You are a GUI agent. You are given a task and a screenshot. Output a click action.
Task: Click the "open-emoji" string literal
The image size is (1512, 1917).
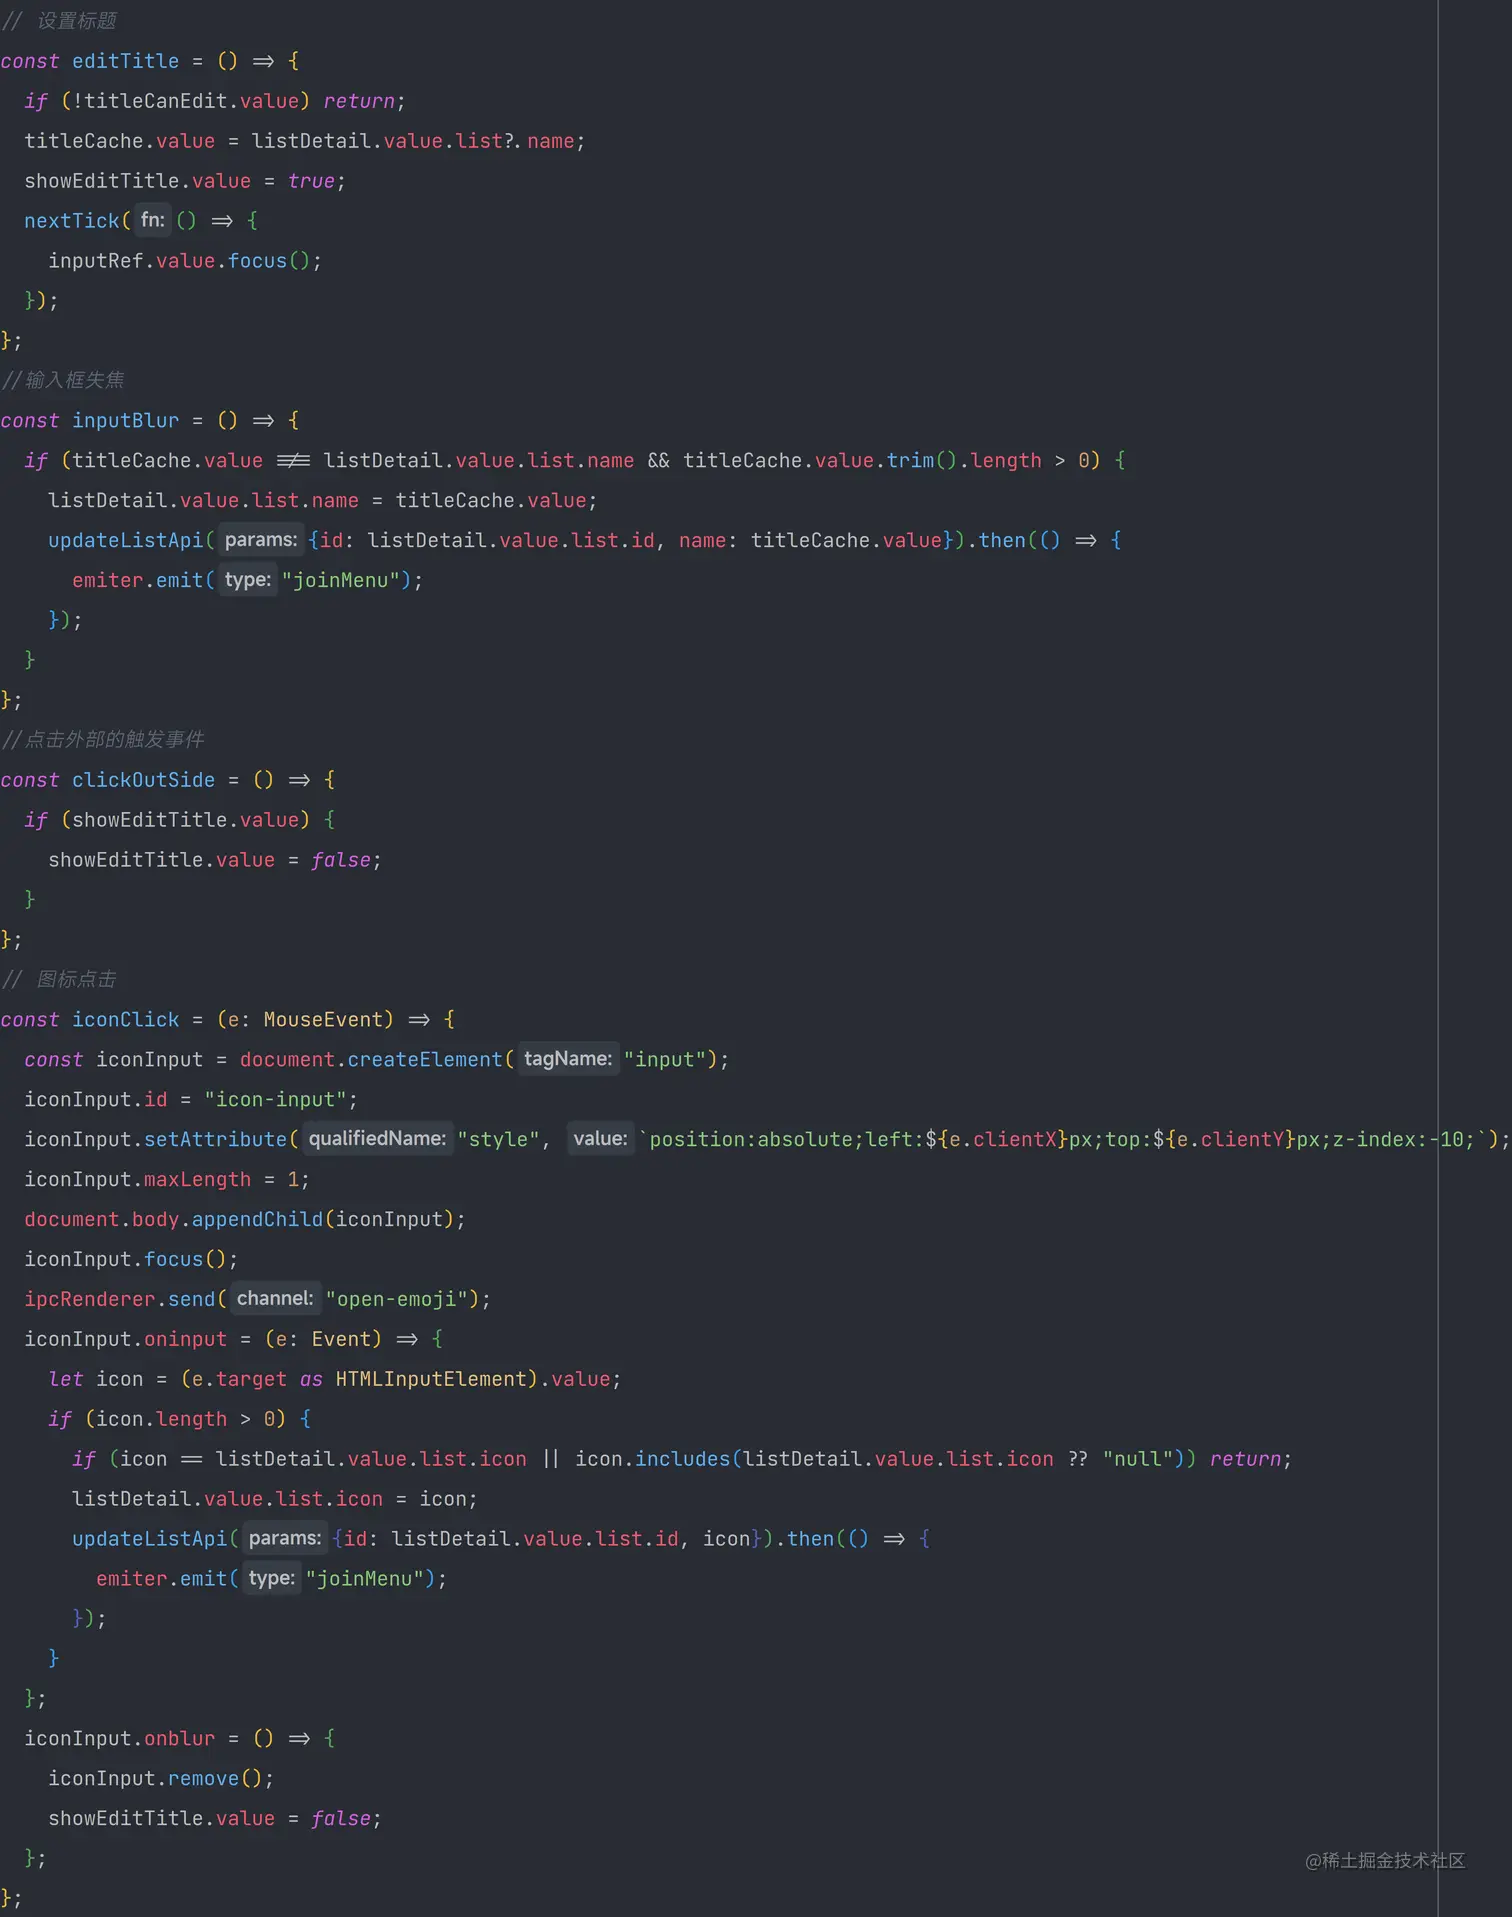(396, 1300)
